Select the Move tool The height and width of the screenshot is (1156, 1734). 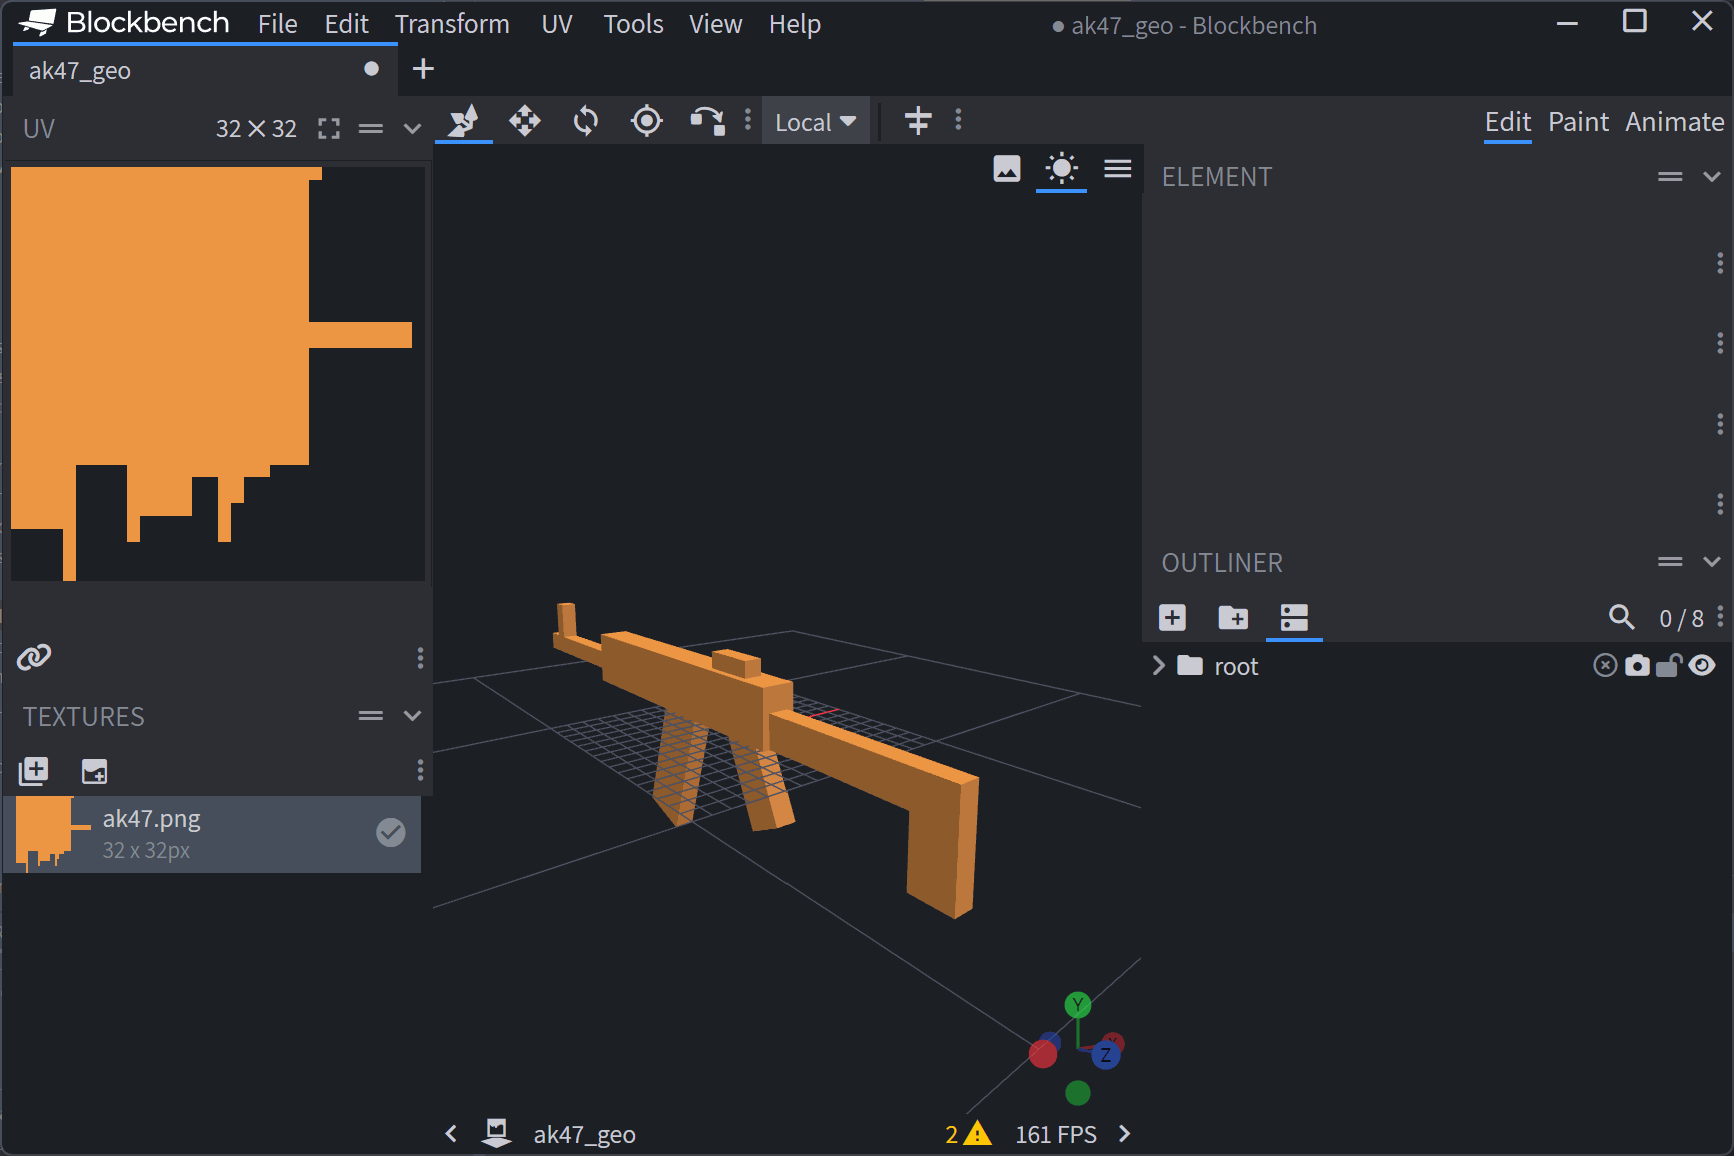(x=525, y=122)
